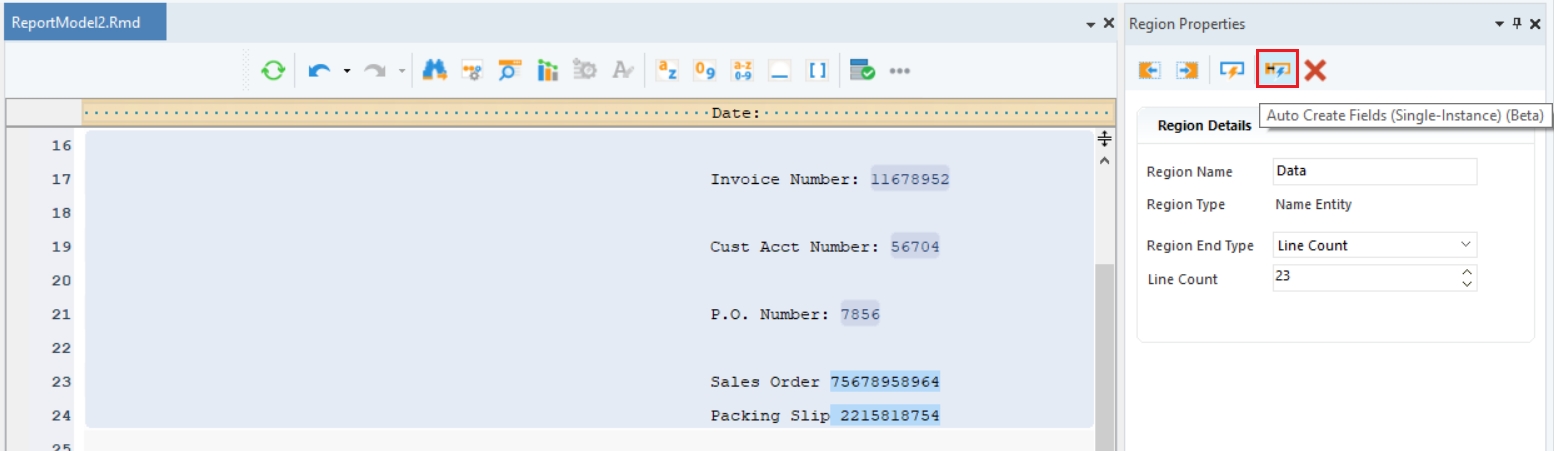Image resolution: width=1554 pixels, height=451 pixels.
Task: Click the Name Entity region type value
Action: coord(1313,205)
